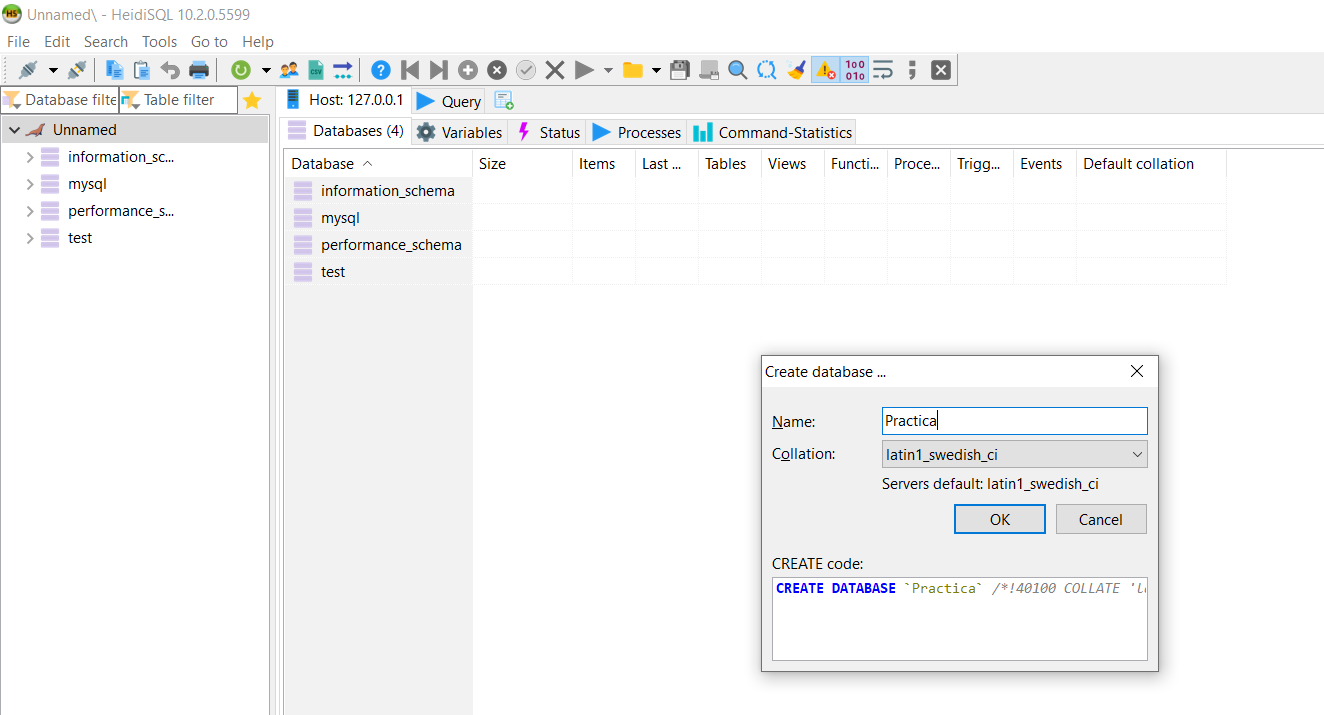Switch to the Status tab
This screenshot has width=1324, height=715.
tap(548, 132)
